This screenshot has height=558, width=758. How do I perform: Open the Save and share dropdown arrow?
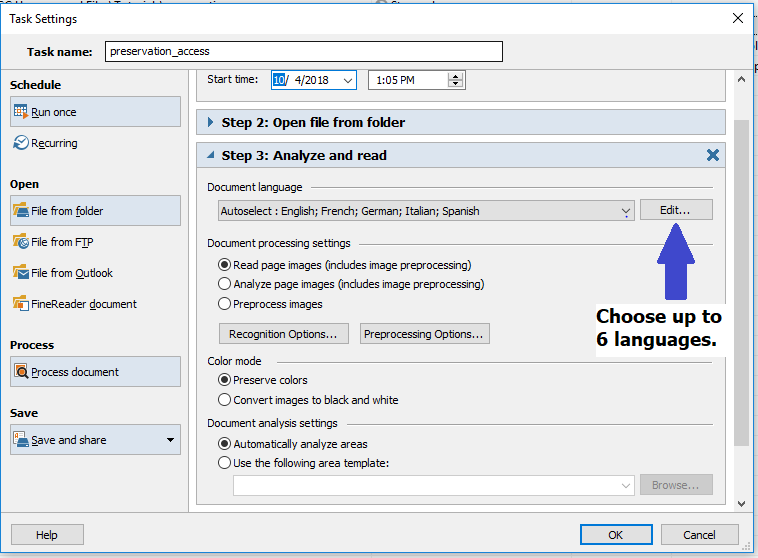169,440
